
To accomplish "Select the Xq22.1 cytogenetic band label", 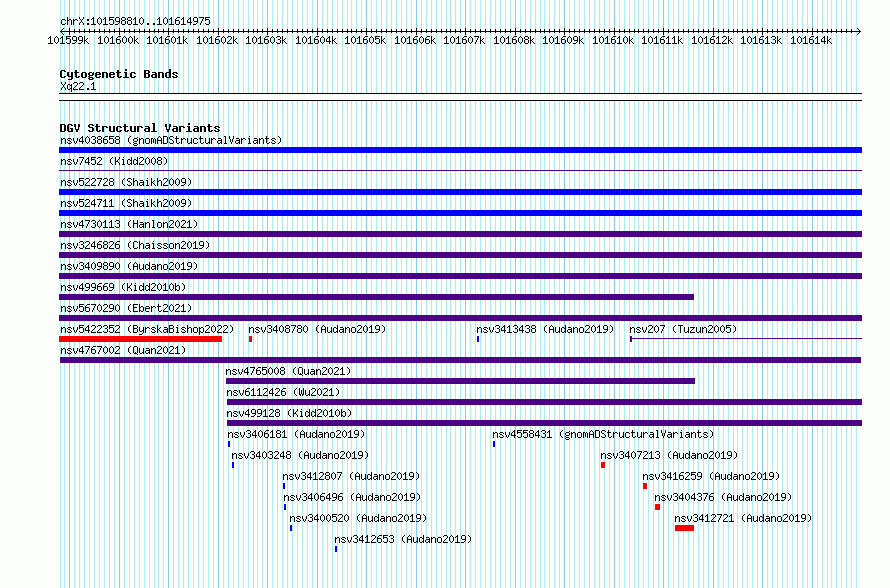I will [78, 86].
